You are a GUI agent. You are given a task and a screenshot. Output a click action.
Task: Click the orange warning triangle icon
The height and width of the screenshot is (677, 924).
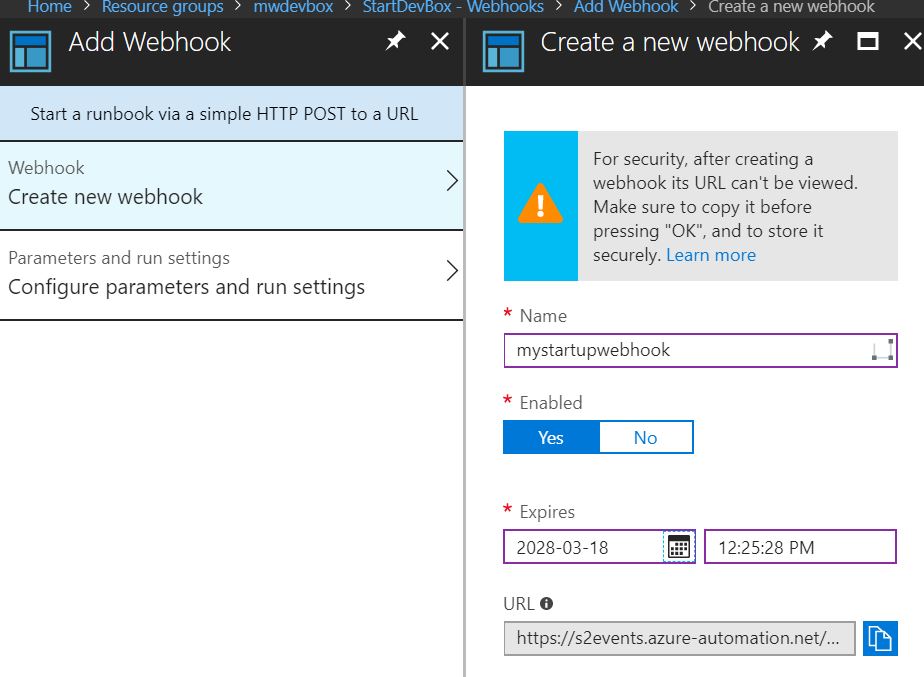540,204
